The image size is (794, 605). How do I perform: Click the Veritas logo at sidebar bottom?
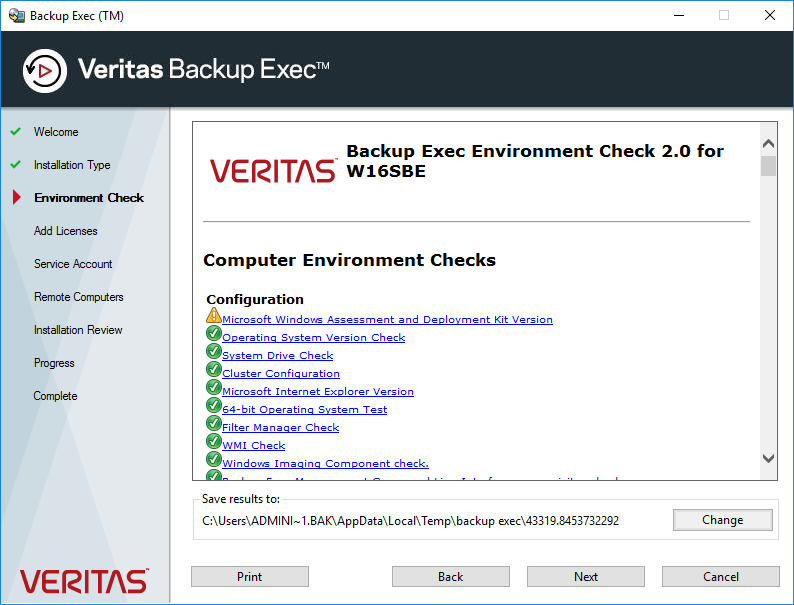point(84,581)
